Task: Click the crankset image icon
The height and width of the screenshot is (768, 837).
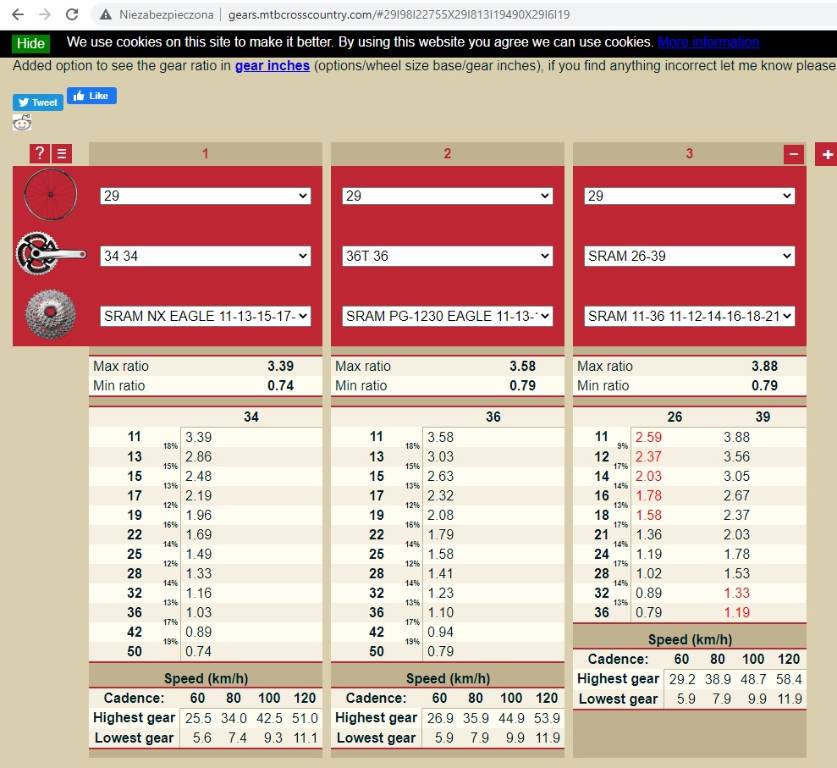Action: [x=50, y=254]
